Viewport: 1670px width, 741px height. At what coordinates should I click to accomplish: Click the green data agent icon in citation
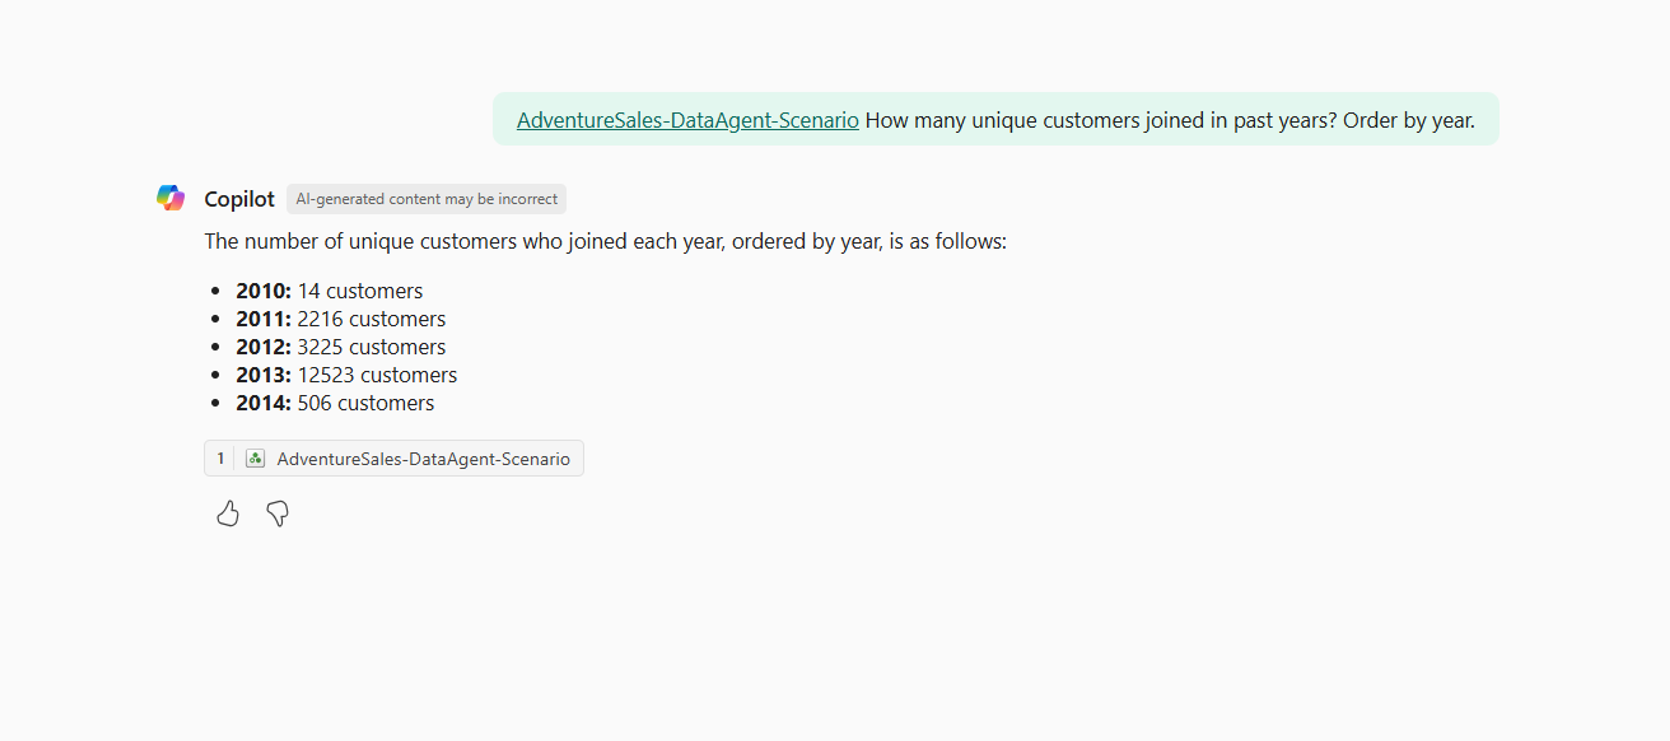(255, 458)
